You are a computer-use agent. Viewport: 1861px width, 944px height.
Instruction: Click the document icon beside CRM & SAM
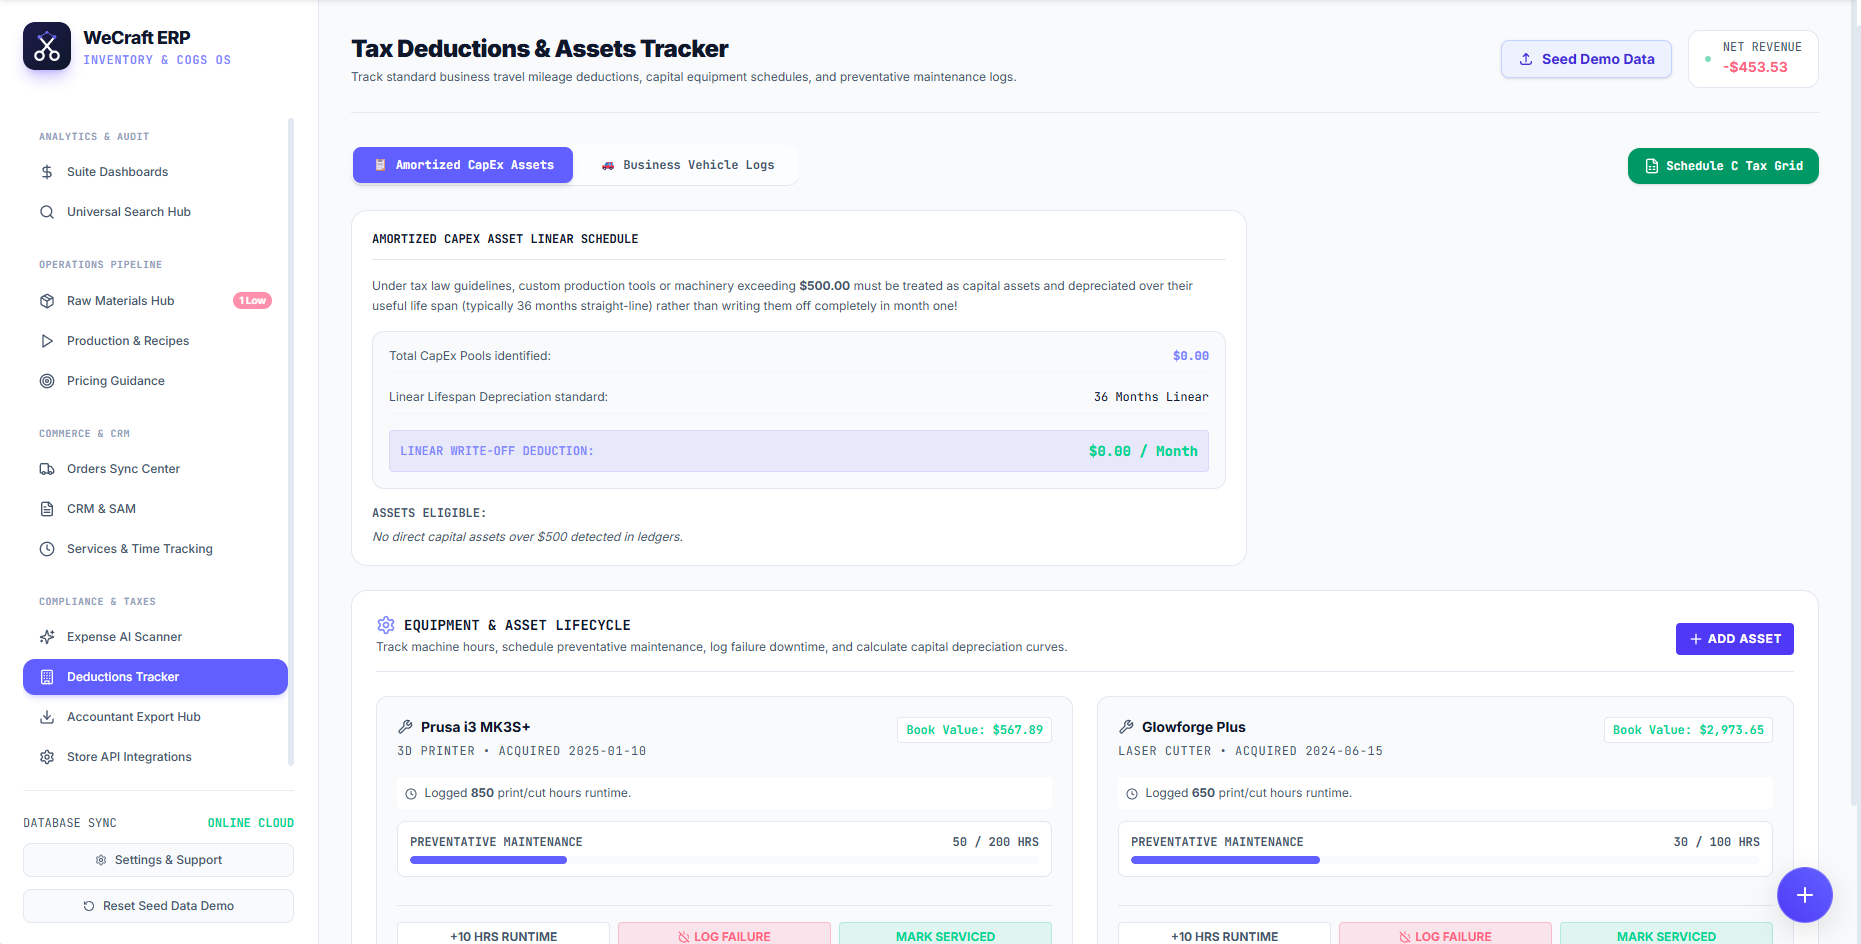click(x=47, y=509)
